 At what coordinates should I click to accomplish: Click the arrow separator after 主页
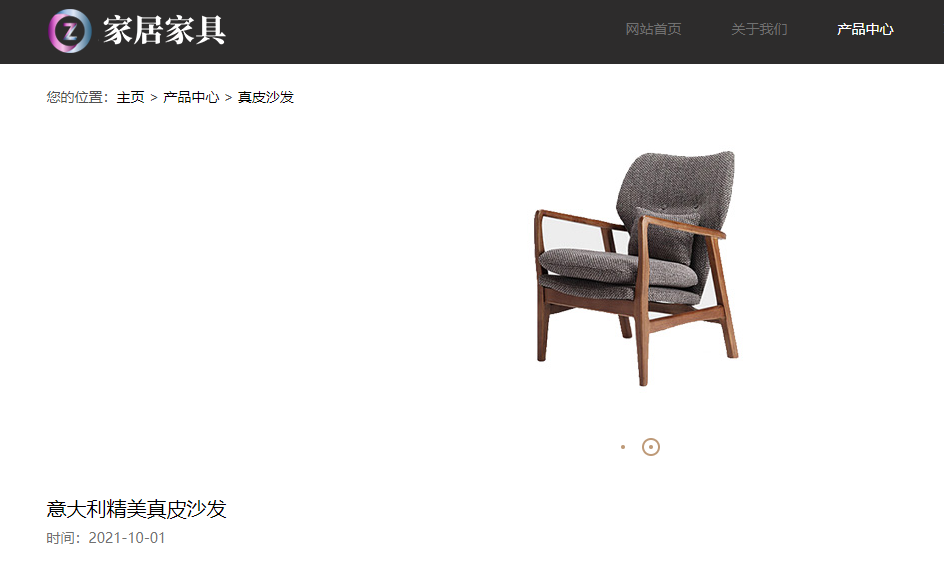click(x=154, y=98)
